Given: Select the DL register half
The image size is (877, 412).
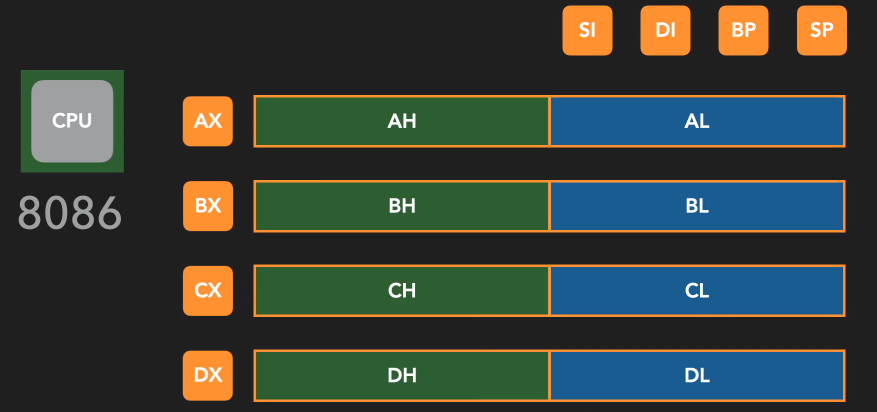Looking at the screenshot, I should pos(697,376).
